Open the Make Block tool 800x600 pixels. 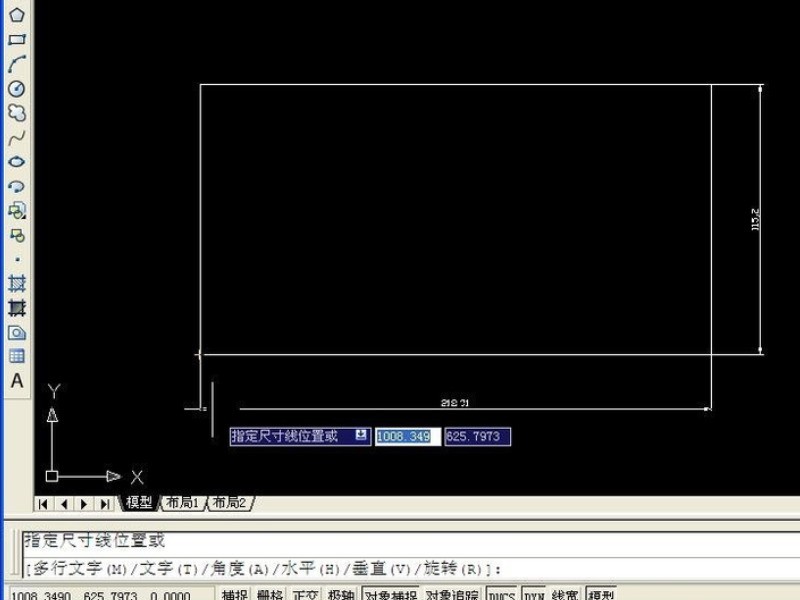[17, 235]
